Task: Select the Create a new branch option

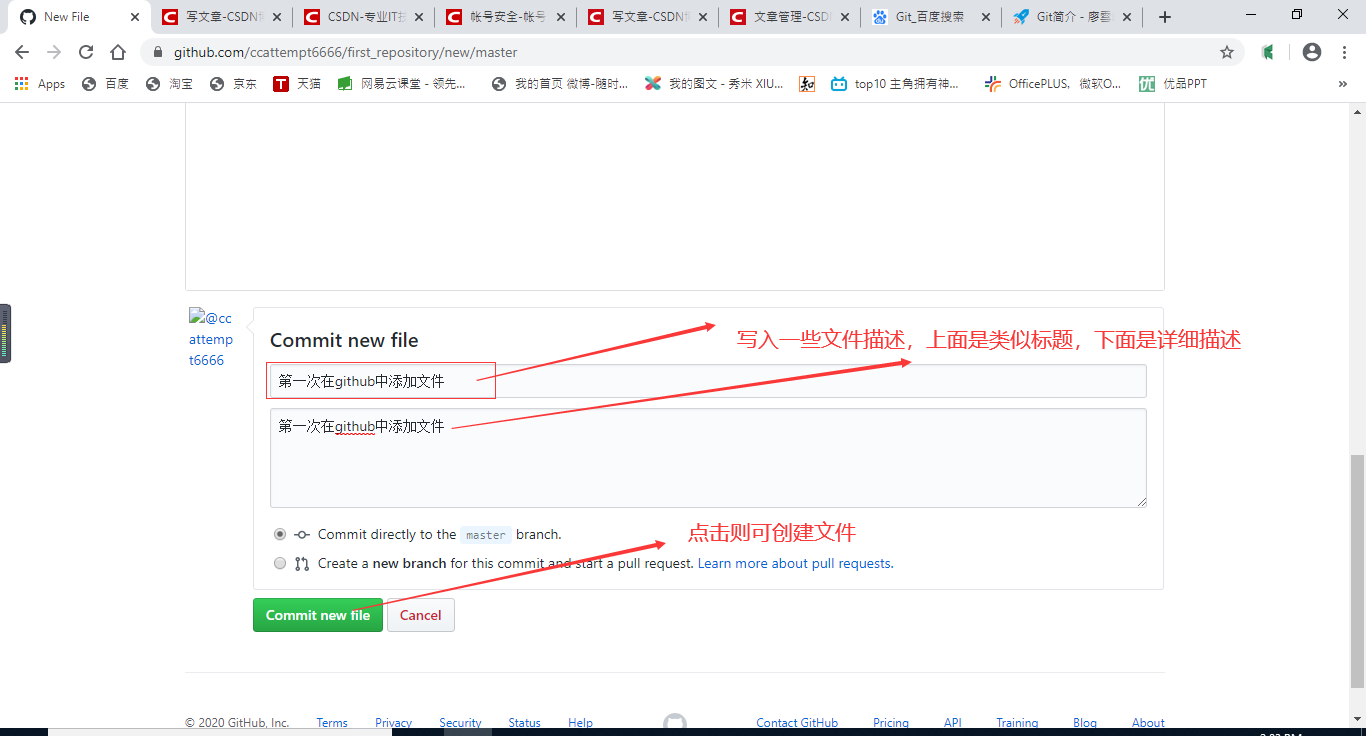Action: coord(280,563)
